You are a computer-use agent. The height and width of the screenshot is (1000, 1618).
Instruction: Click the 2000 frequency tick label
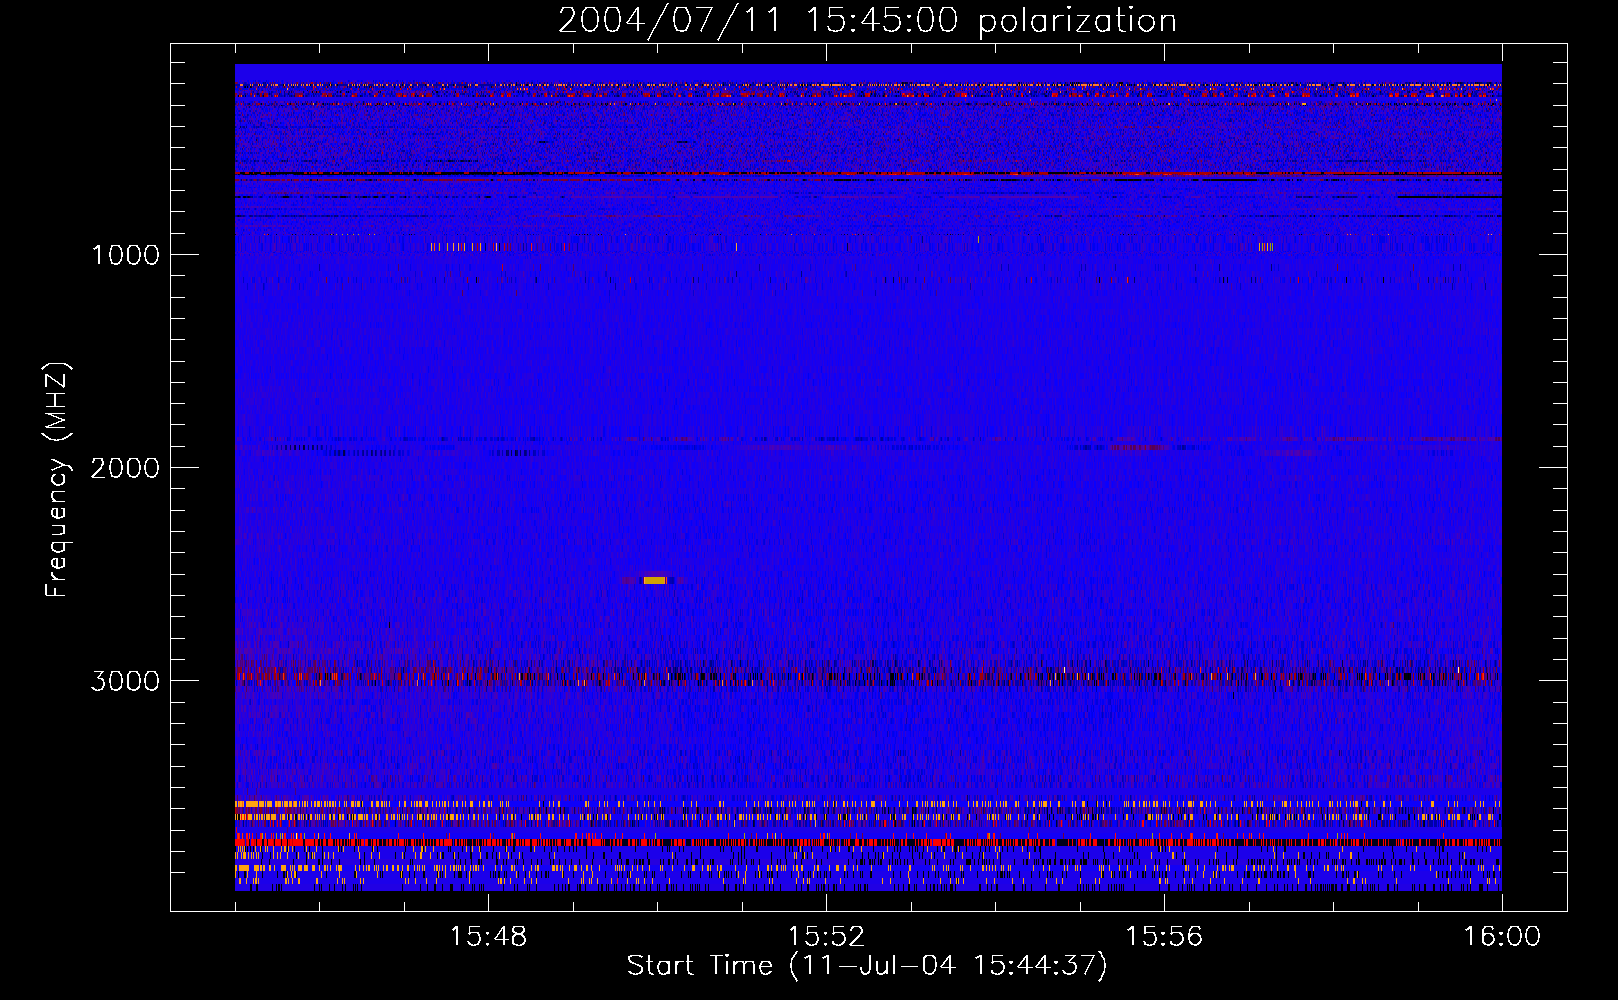point(125,468)
